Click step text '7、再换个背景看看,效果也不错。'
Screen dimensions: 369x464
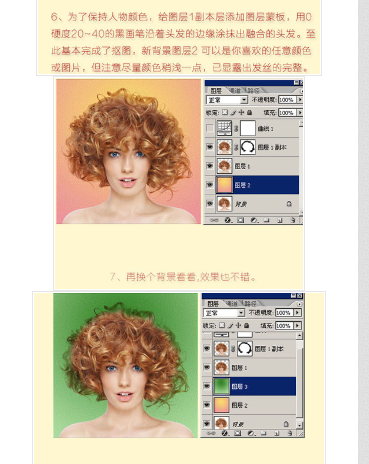[183, 277]
